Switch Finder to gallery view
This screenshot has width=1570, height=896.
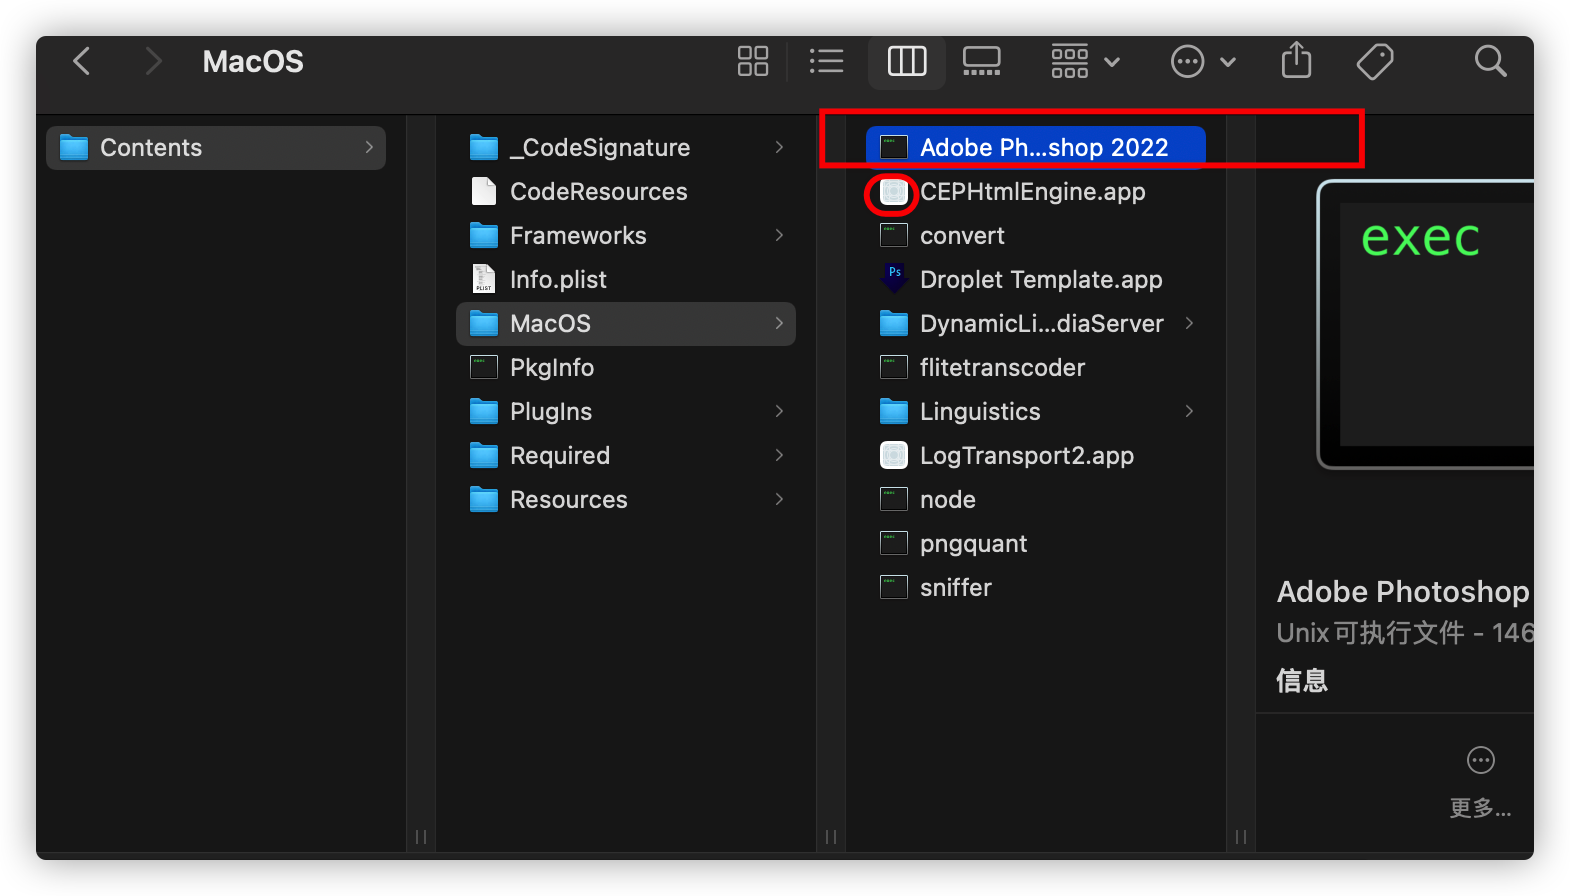981,61
